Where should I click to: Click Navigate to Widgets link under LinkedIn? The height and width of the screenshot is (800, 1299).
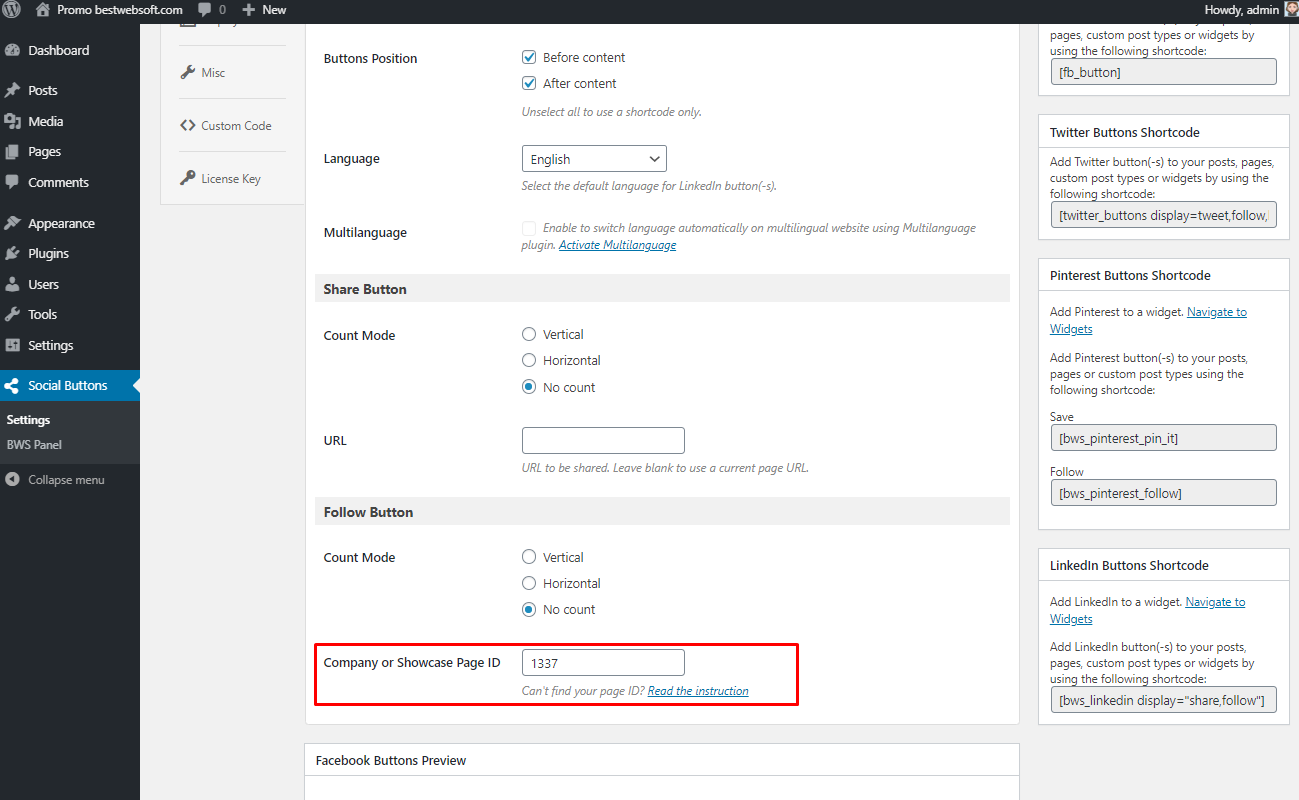[1147, 610]
